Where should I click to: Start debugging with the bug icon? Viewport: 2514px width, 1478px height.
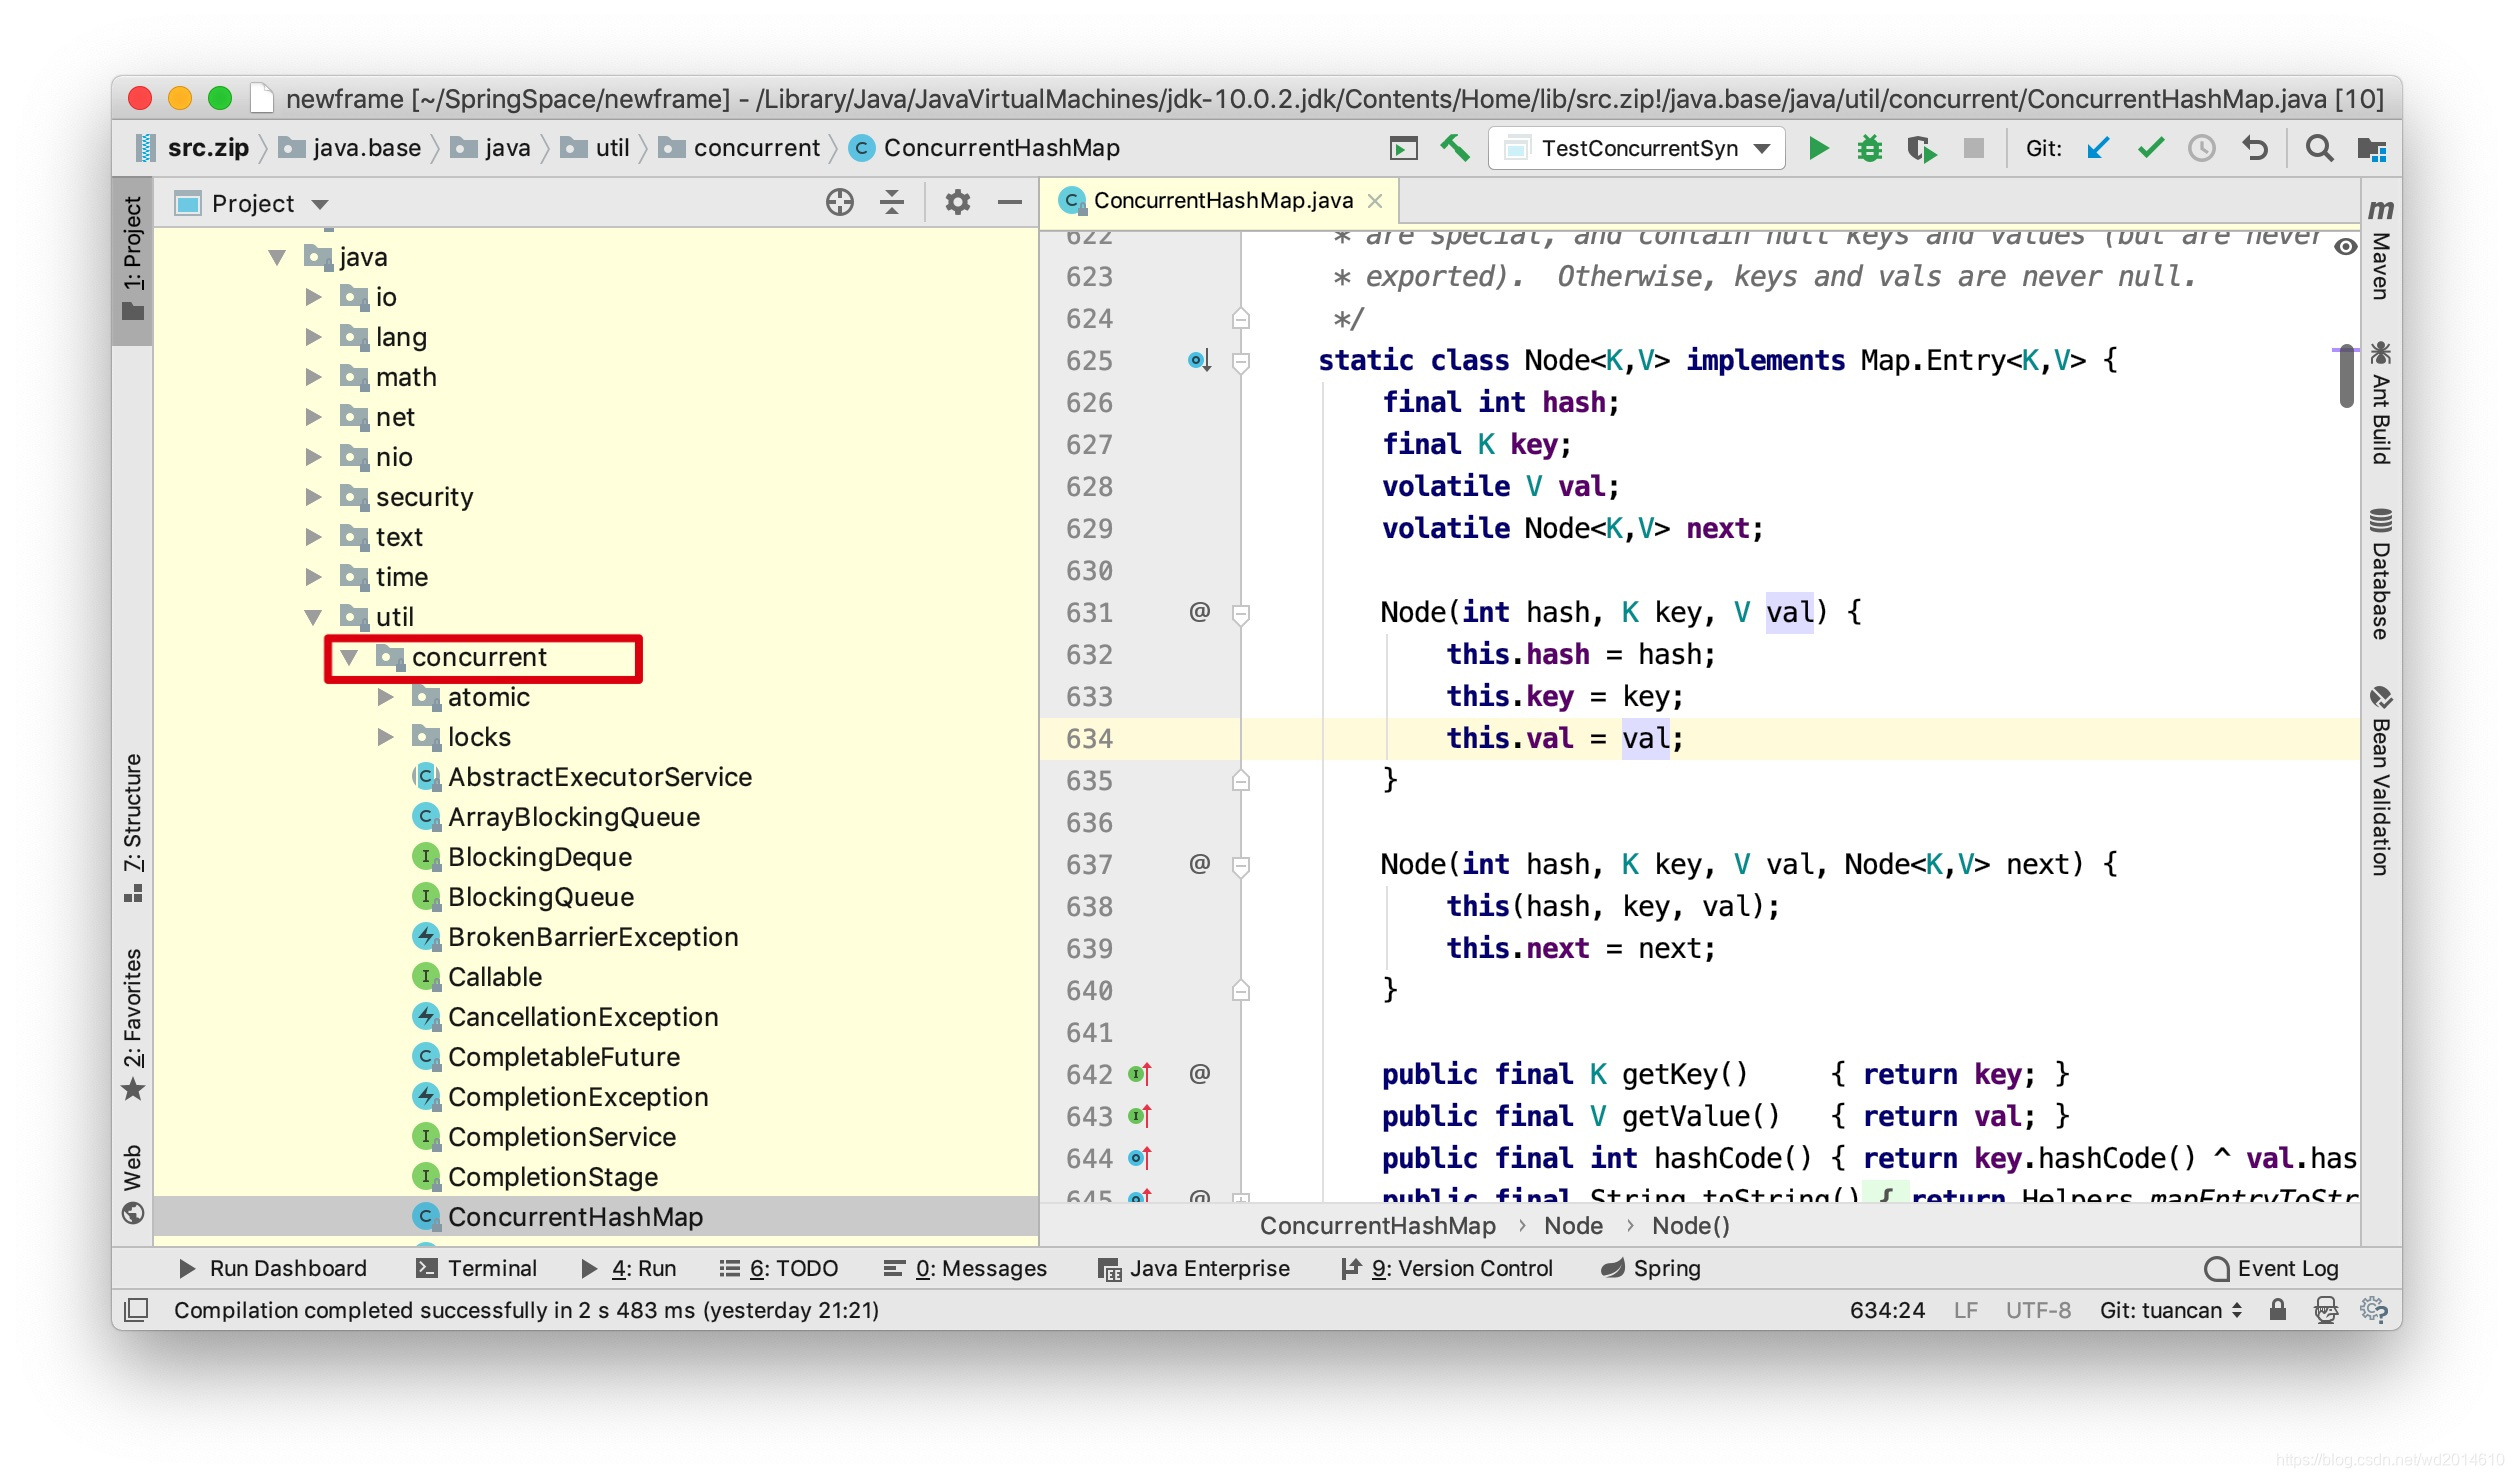1870,148
